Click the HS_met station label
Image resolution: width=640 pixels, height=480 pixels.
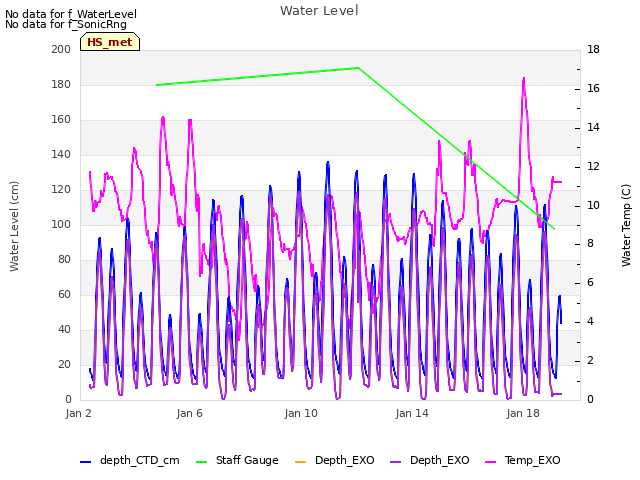(110, 42)
